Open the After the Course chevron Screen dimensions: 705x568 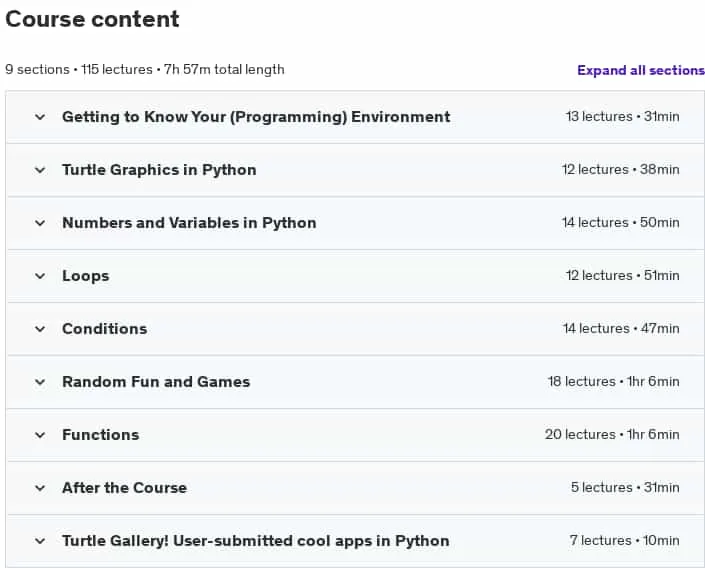(x=40, y=488)
